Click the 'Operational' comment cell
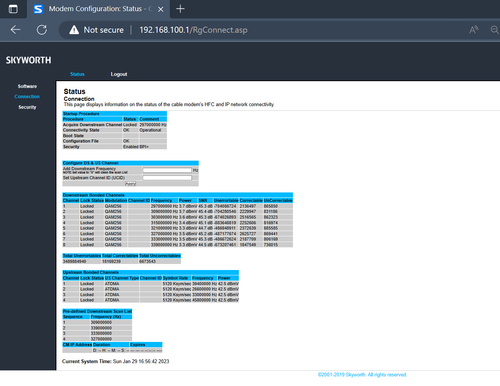Viewport: 500px width, 386px height. point(150,130)
